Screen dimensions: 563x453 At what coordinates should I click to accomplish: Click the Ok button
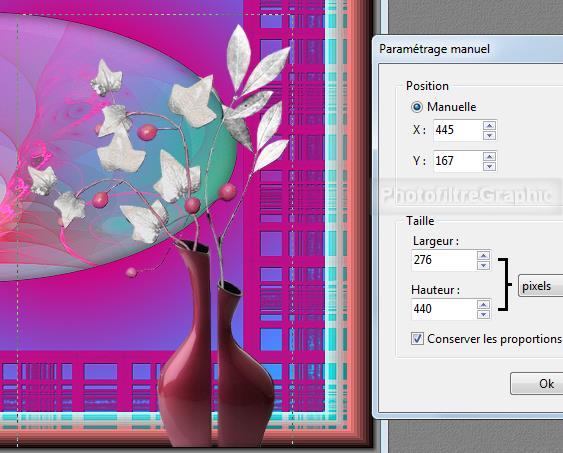point(536,384)
